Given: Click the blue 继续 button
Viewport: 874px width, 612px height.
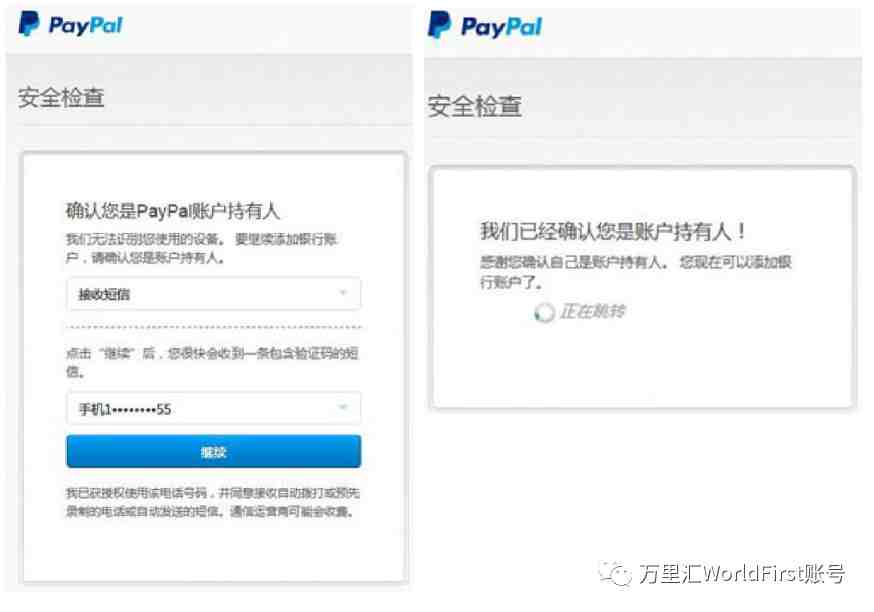Looking at the screenshot, I should click(x=213, y=451).
